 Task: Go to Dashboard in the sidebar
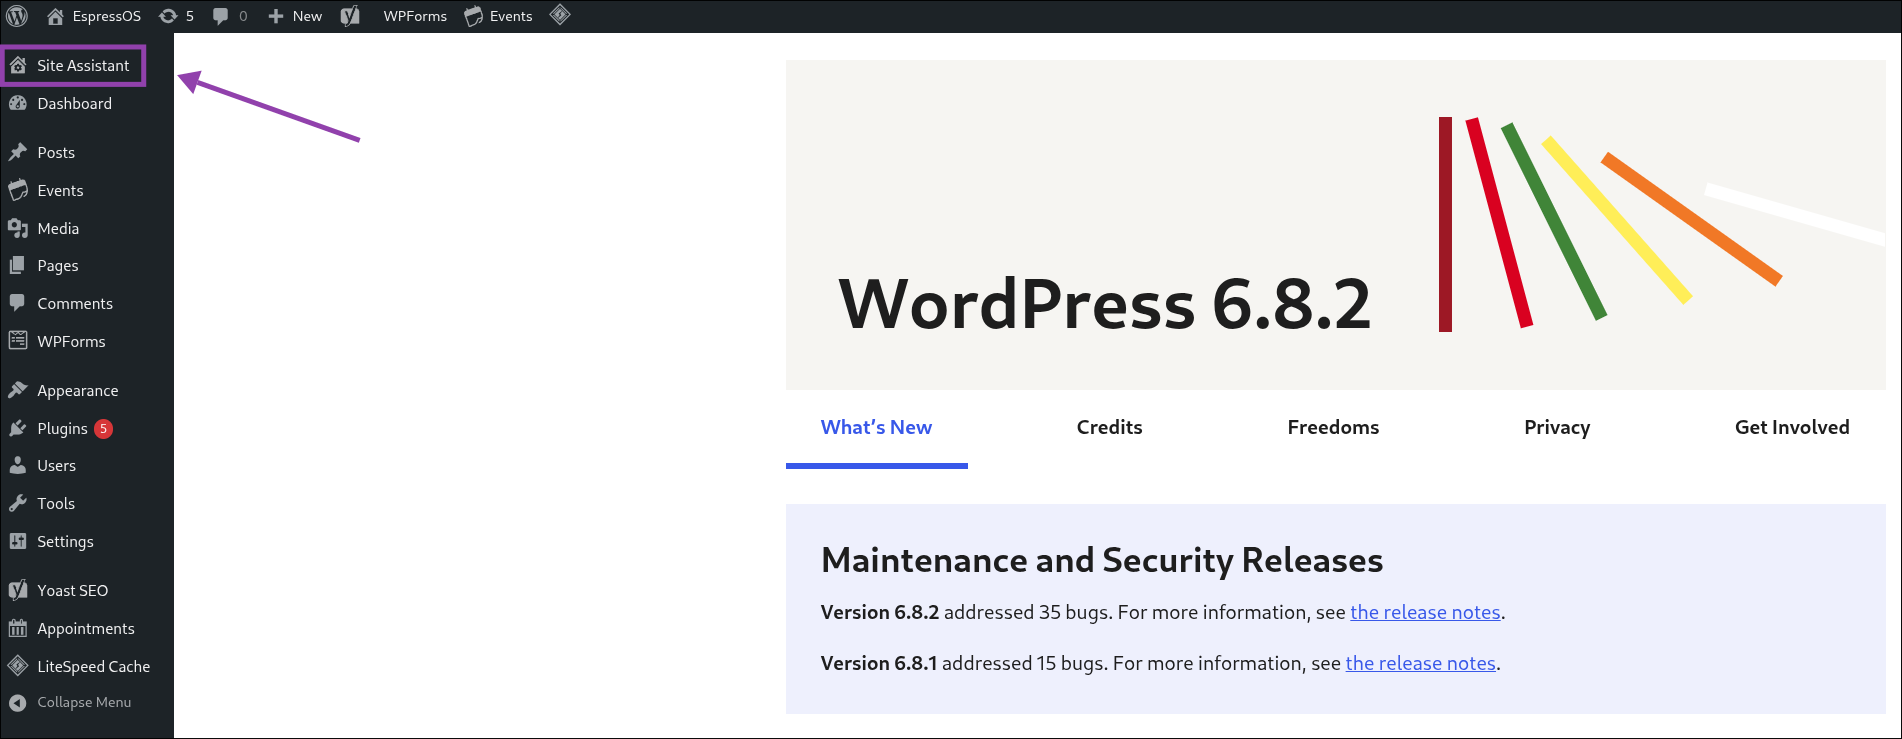(75, 103)
